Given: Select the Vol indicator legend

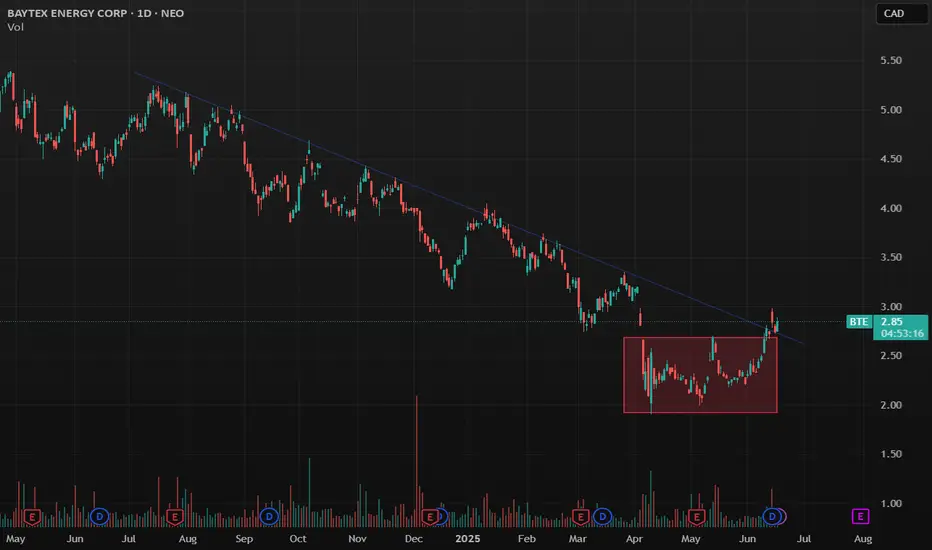Looking at the screenshot, I should pos(15,27).
